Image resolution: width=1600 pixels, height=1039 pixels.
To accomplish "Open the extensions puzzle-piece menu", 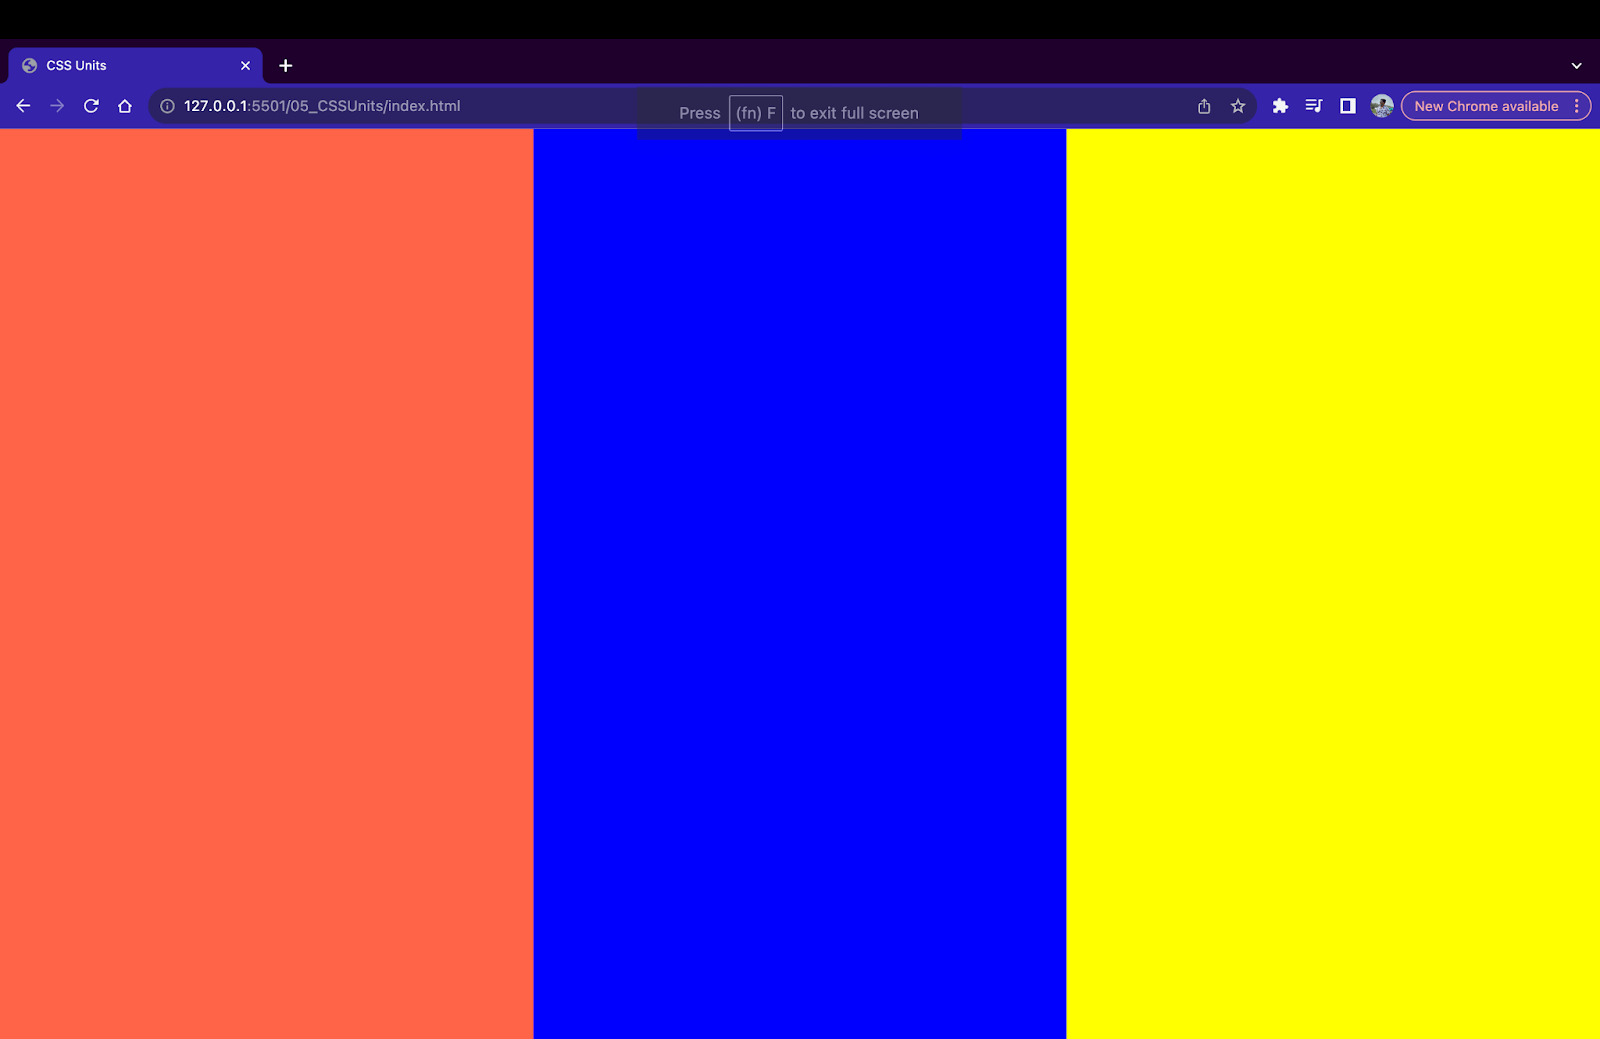I will [x=1280, y=105].
